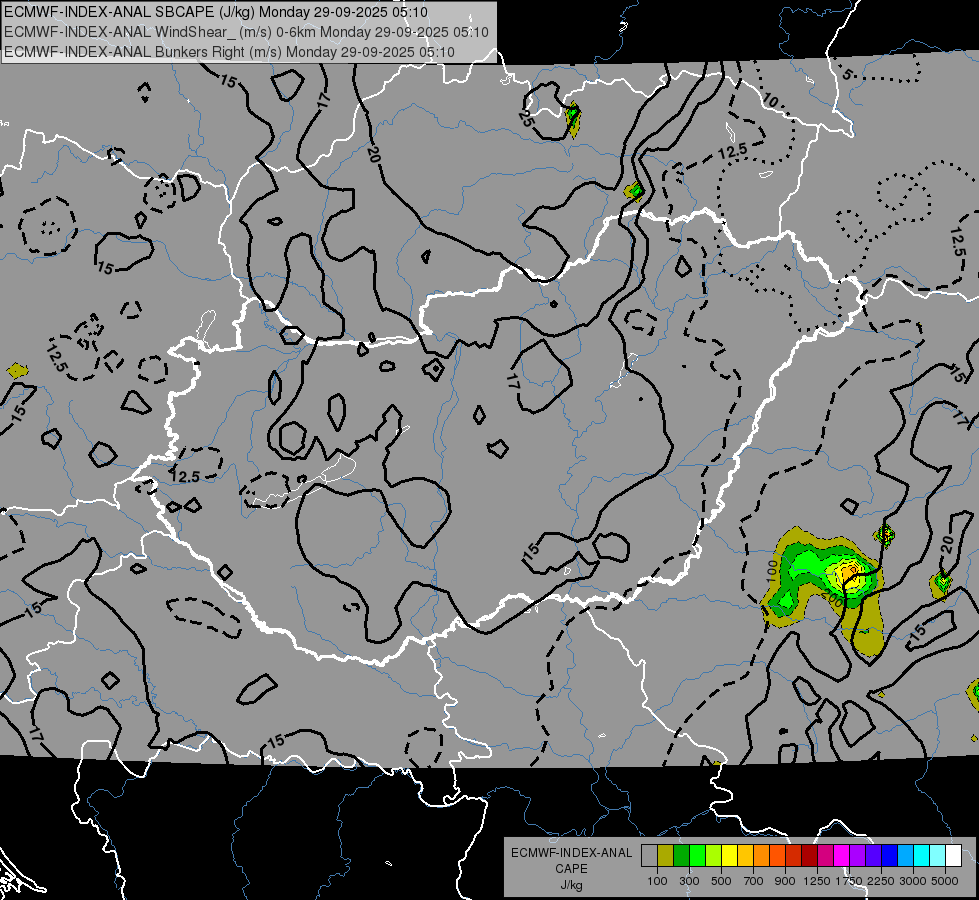Pick the white swatch at legend end

(x=953, y=856)
